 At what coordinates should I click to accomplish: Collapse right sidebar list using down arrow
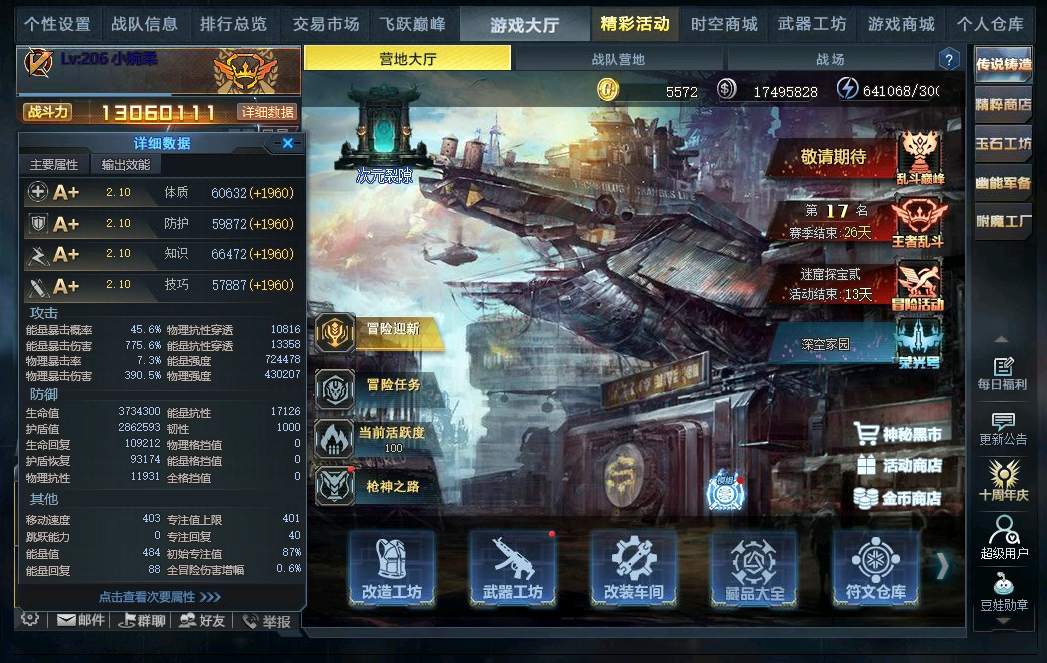(x=1002, y=621)
